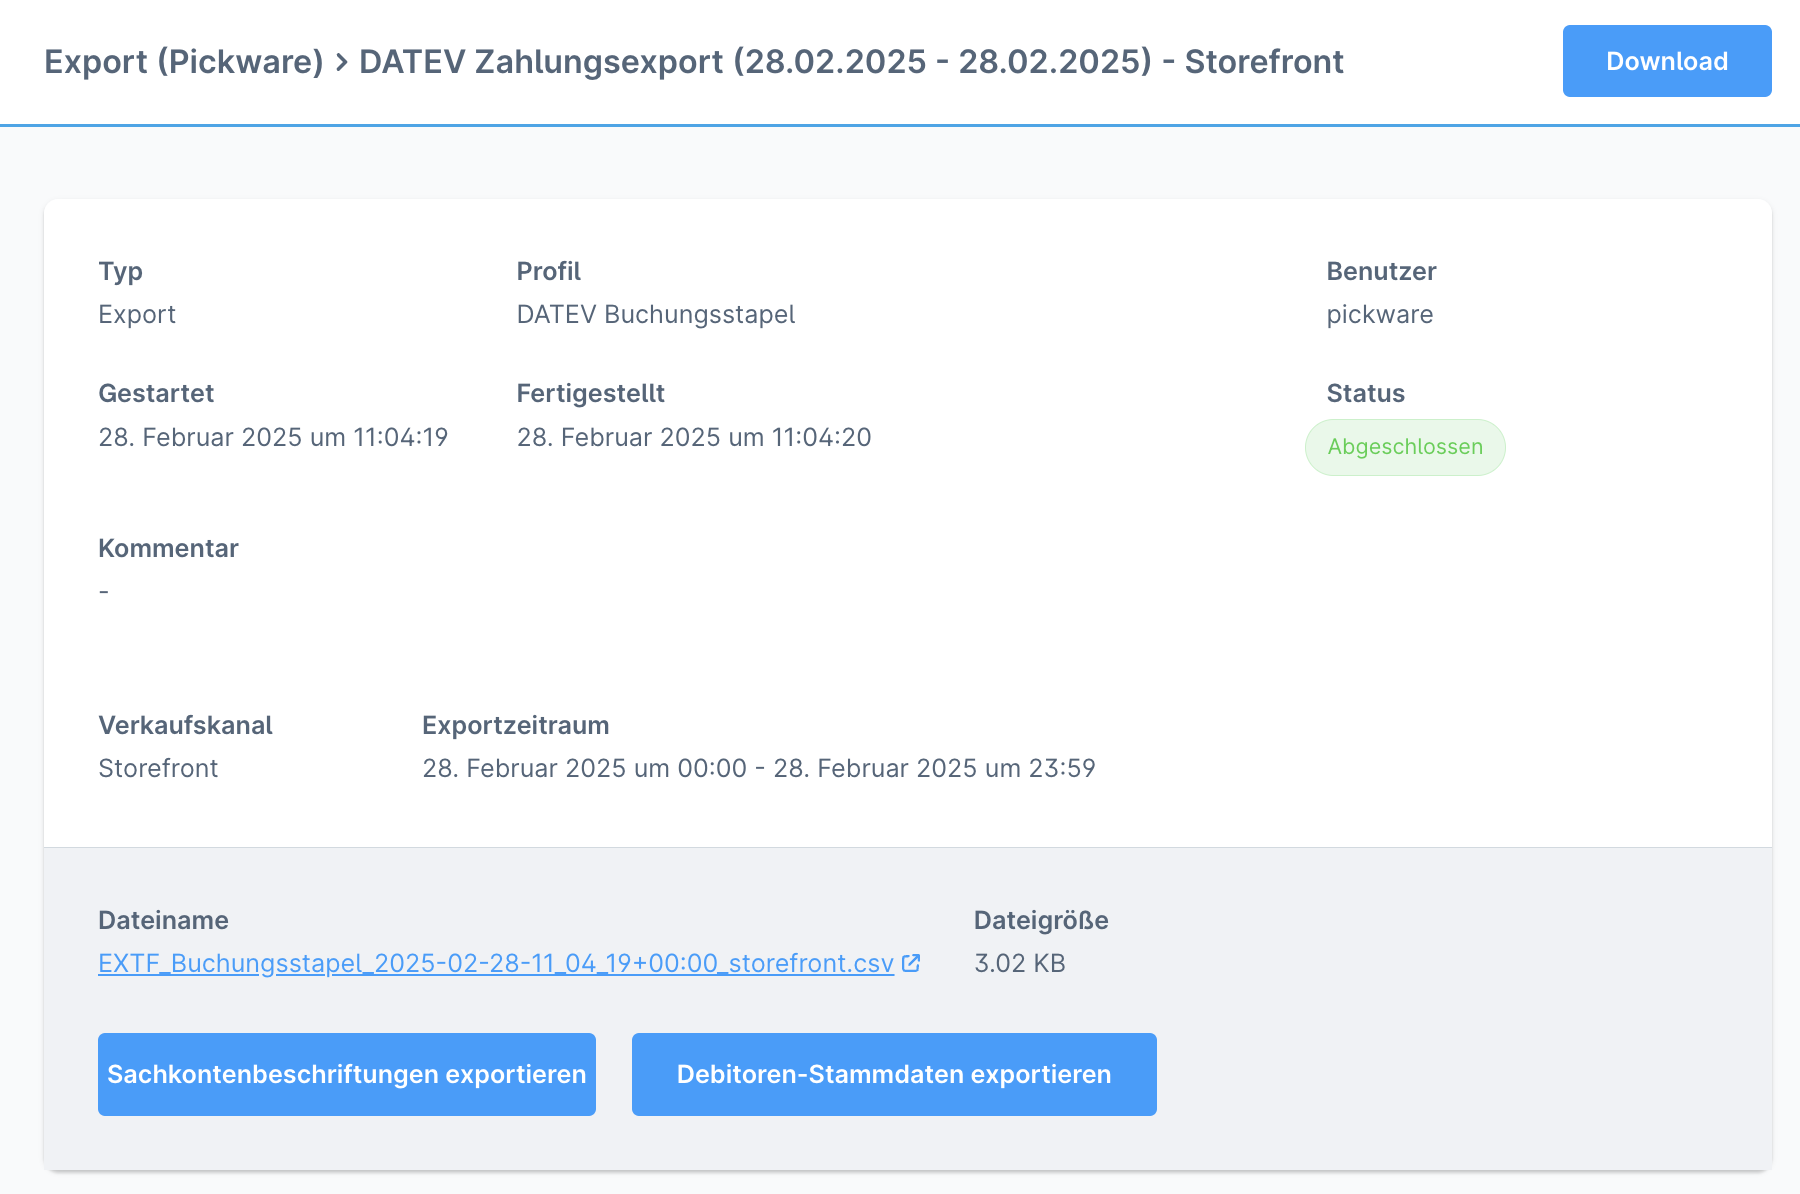The image size is (1800, 1194).
Task: Select the Verkaufskanal value Storefront
Action: [158, 768]
